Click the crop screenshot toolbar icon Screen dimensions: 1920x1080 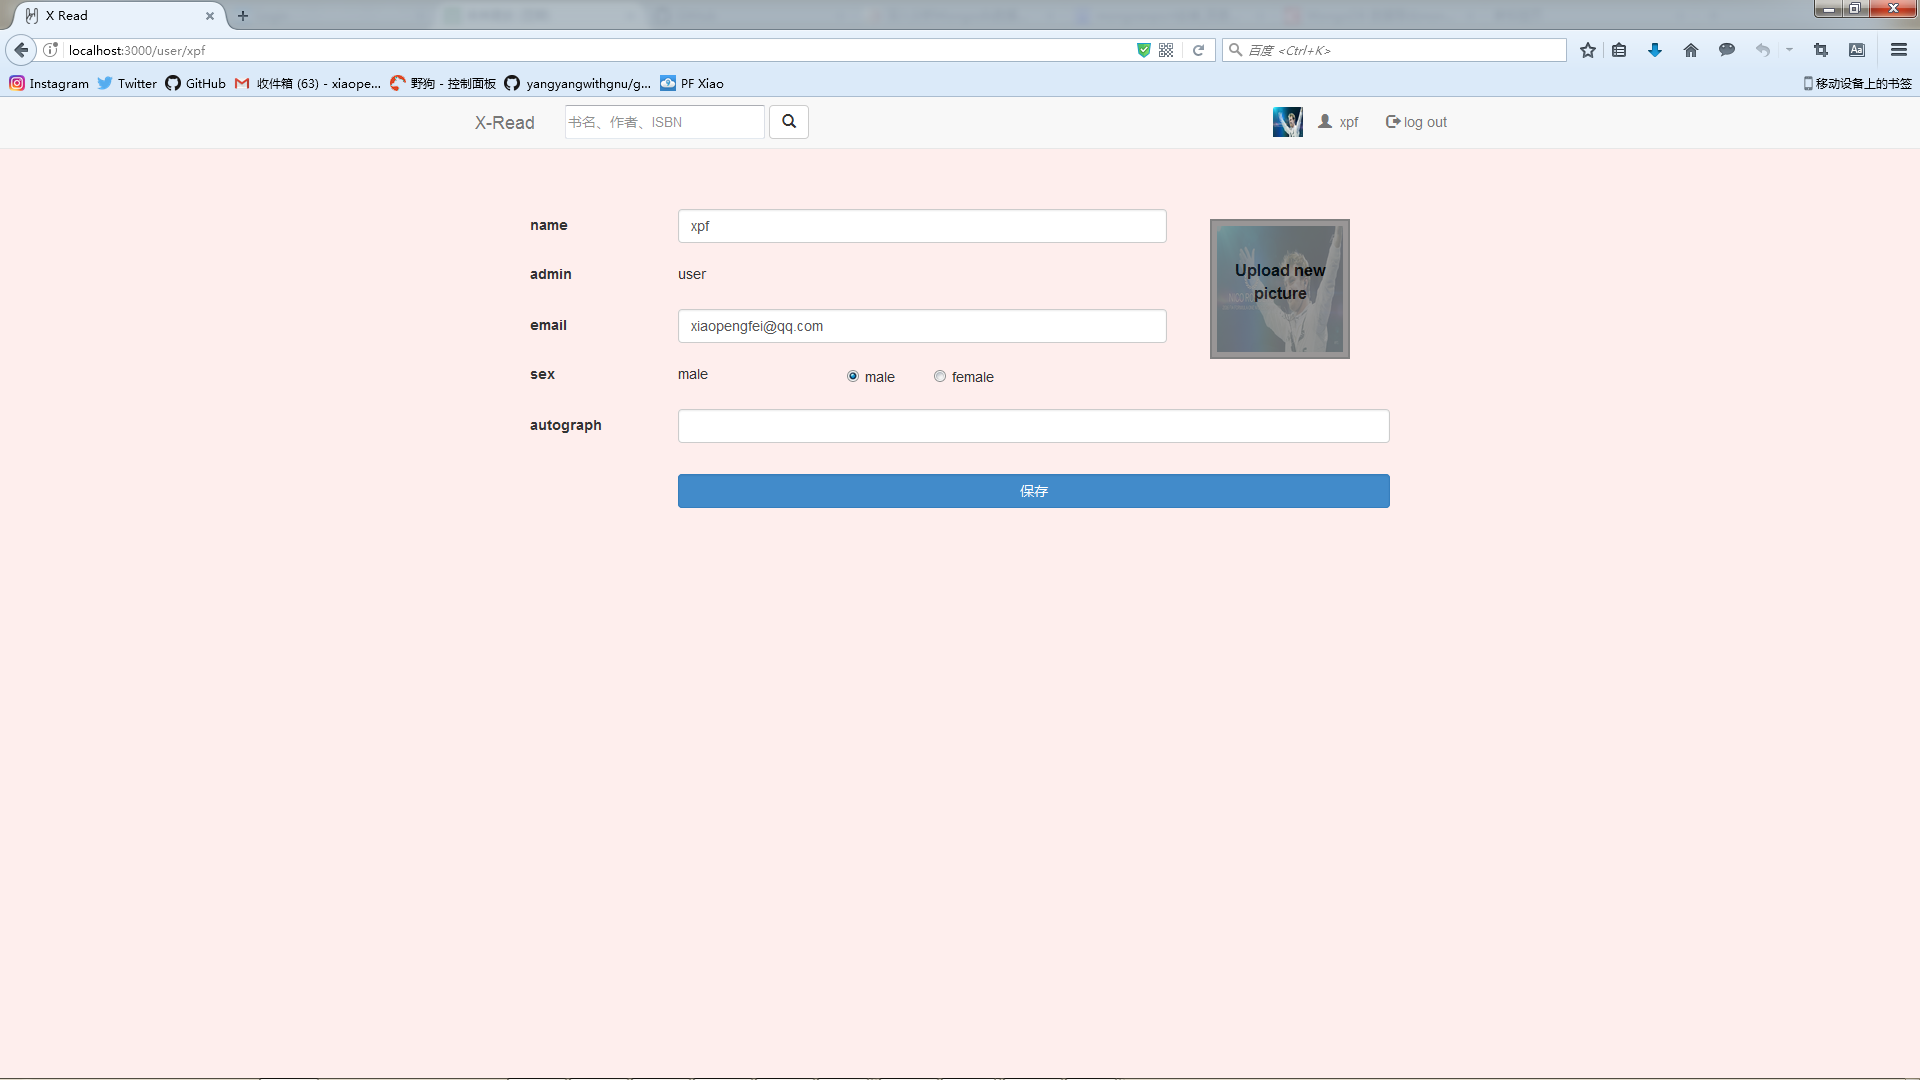coord(1821,50)
